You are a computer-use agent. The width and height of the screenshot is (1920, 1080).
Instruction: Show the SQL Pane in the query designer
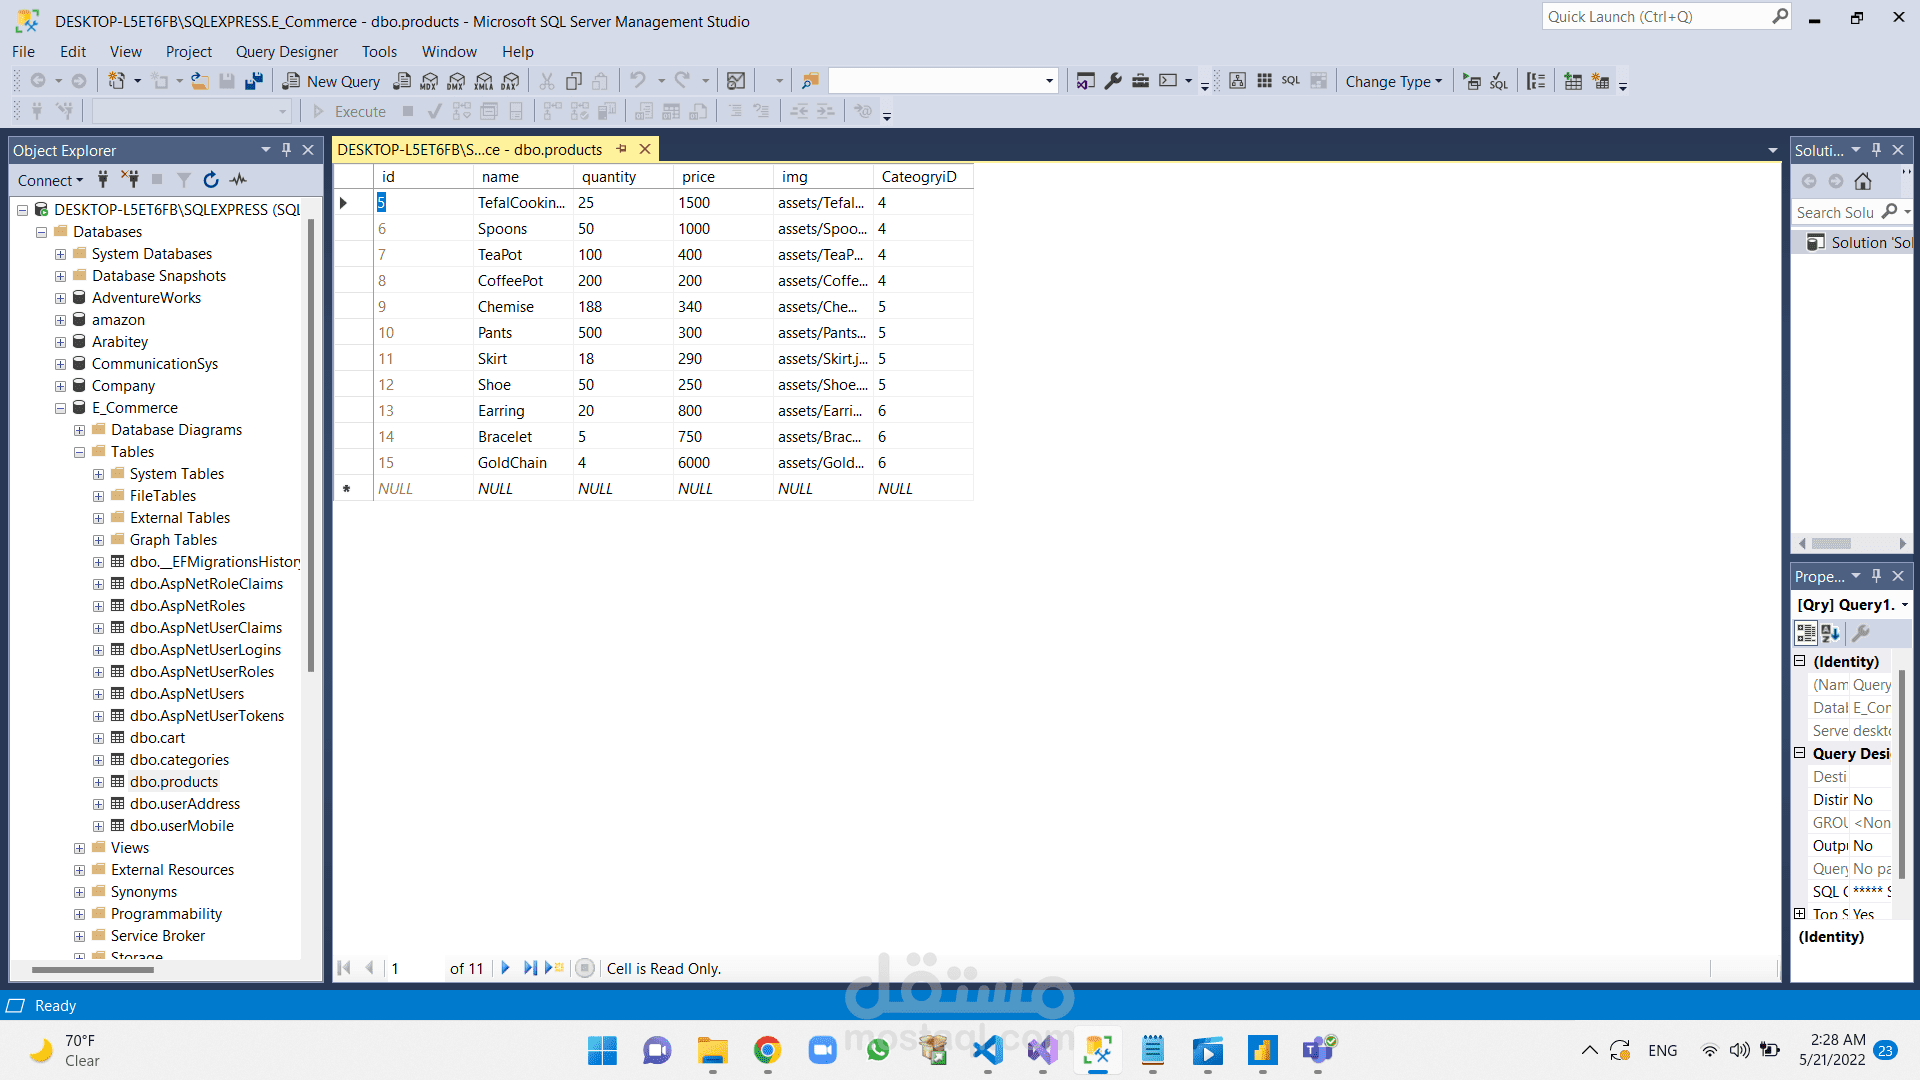click(1290, 80)
